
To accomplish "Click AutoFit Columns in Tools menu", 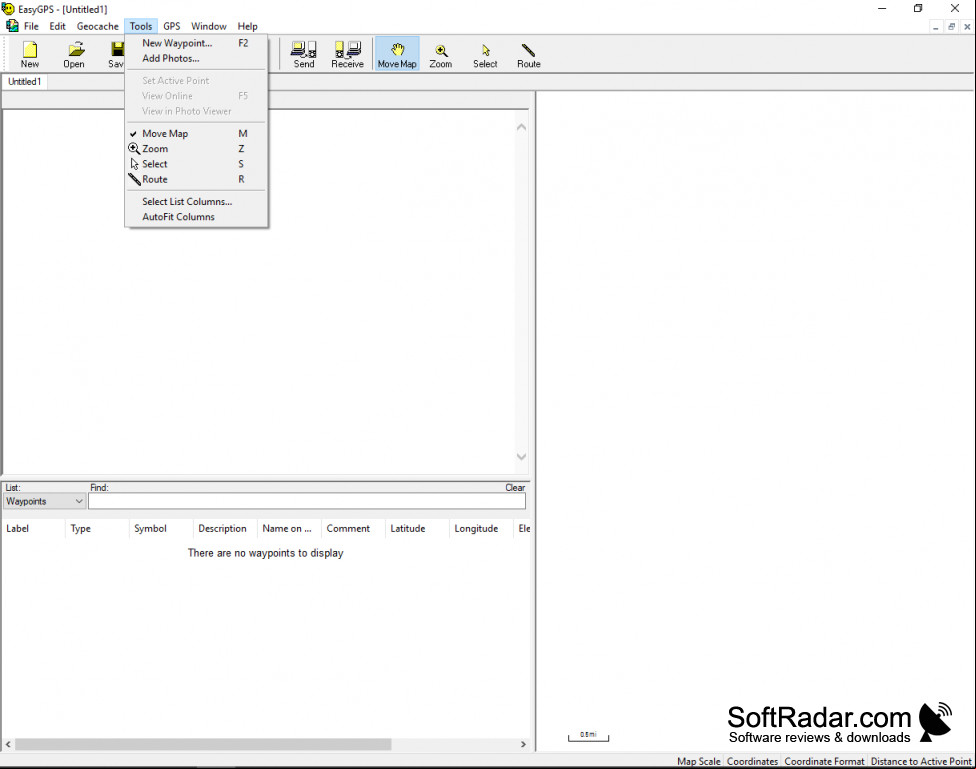I will tap(196, 217).
